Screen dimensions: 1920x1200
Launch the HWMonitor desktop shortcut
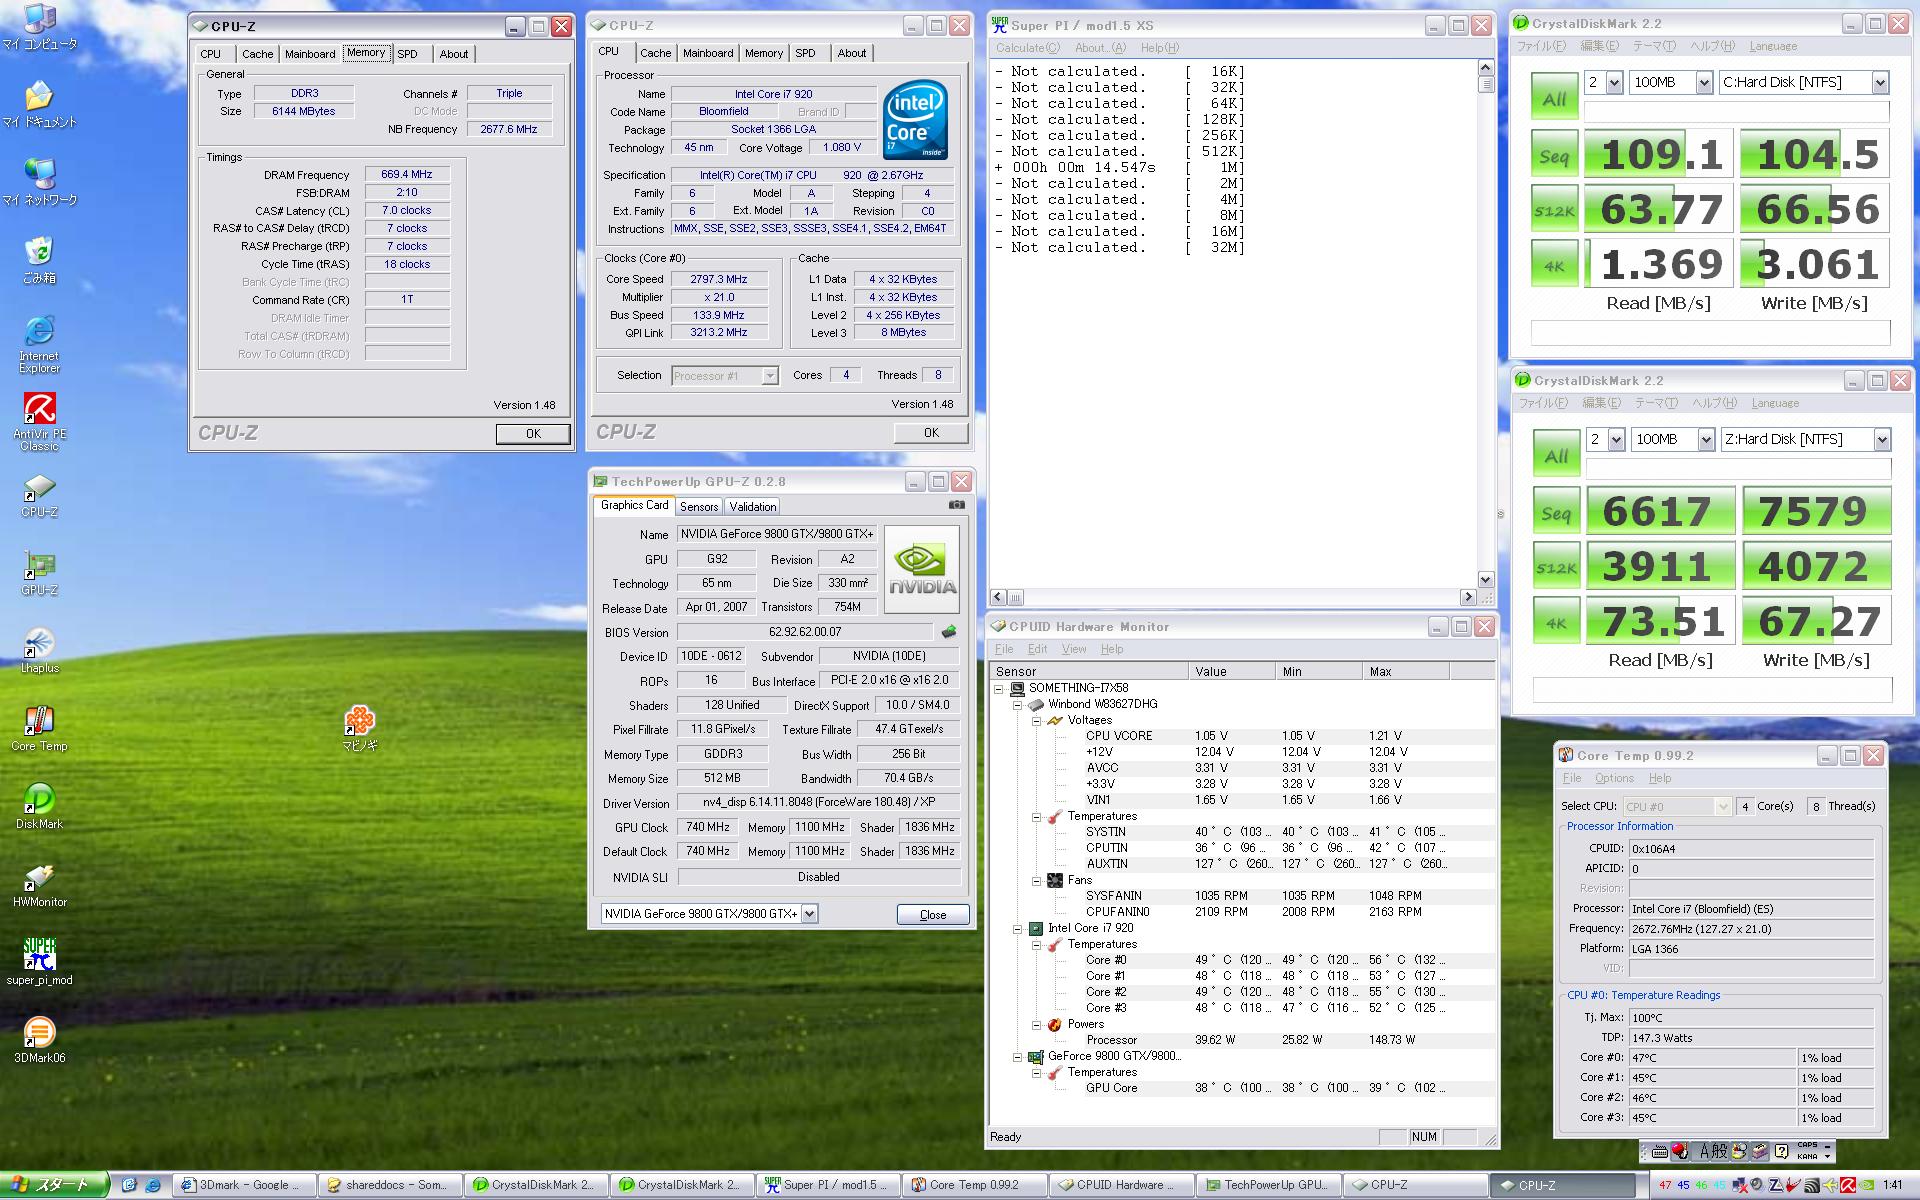pyautogui.click(x=39, y=877)
